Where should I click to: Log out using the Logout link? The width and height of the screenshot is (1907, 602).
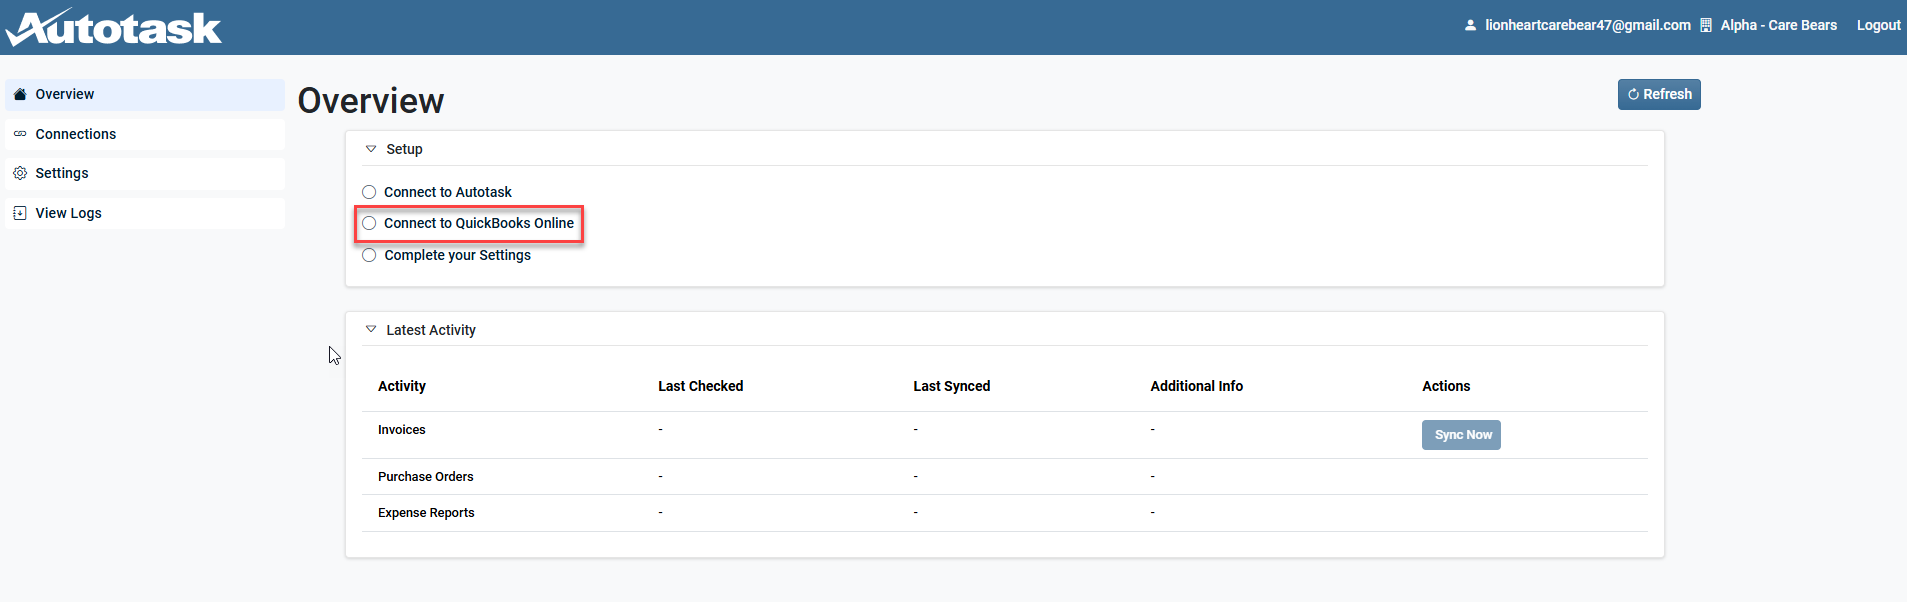click(x=1878, y=25)
